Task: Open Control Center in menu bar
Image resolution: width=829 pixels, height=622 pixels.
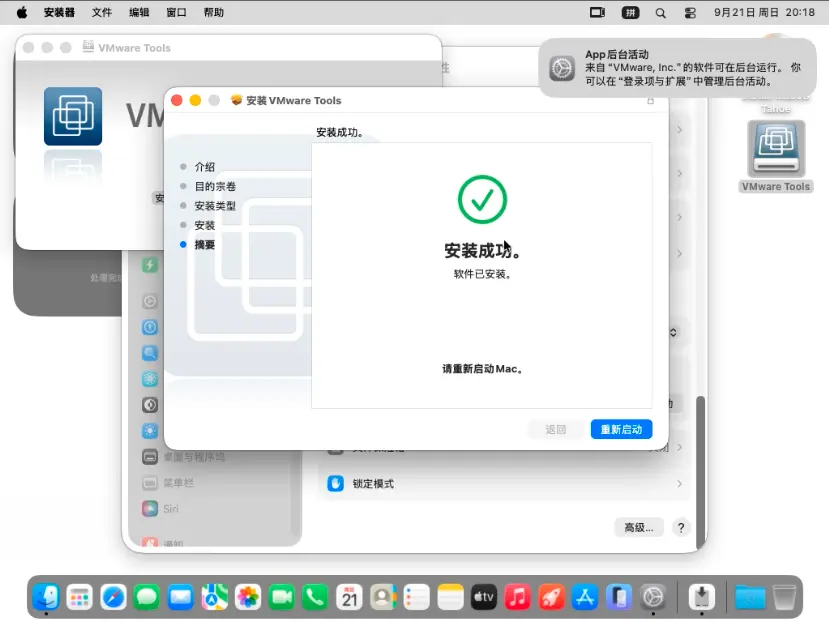Action: click(x=690, y=13)
